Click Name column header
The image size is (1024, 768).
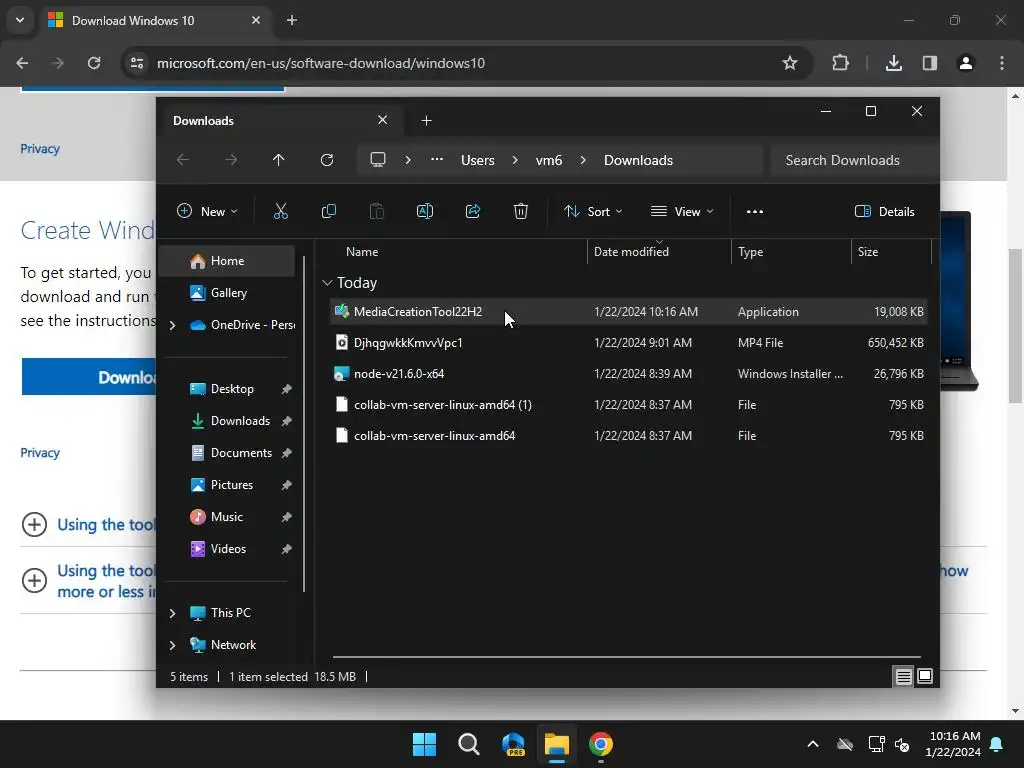tap(457, 252)
